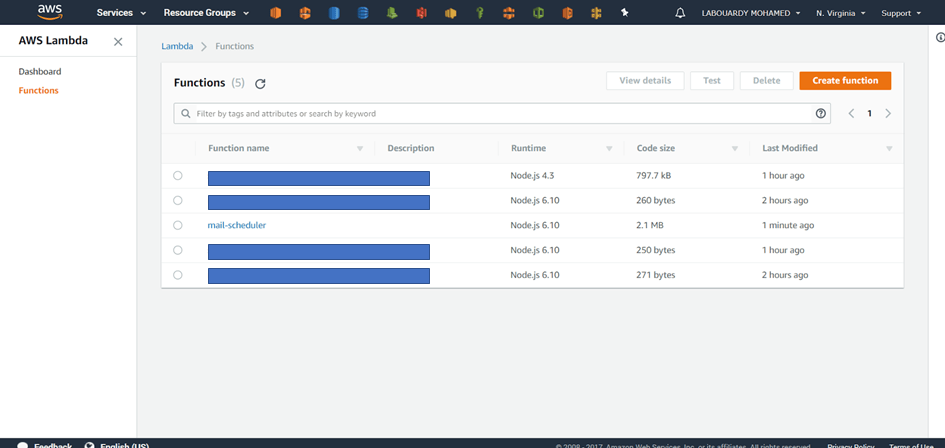945x448 pixels.
Task: Go to next page of functions
Action: 888,113
